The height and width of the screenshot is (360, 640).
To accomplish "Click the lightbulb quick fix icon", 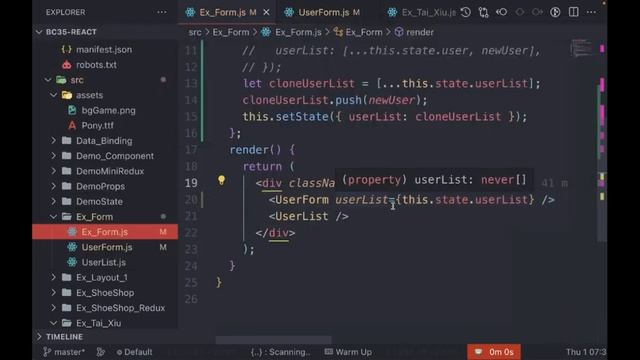I will (221, 180).
